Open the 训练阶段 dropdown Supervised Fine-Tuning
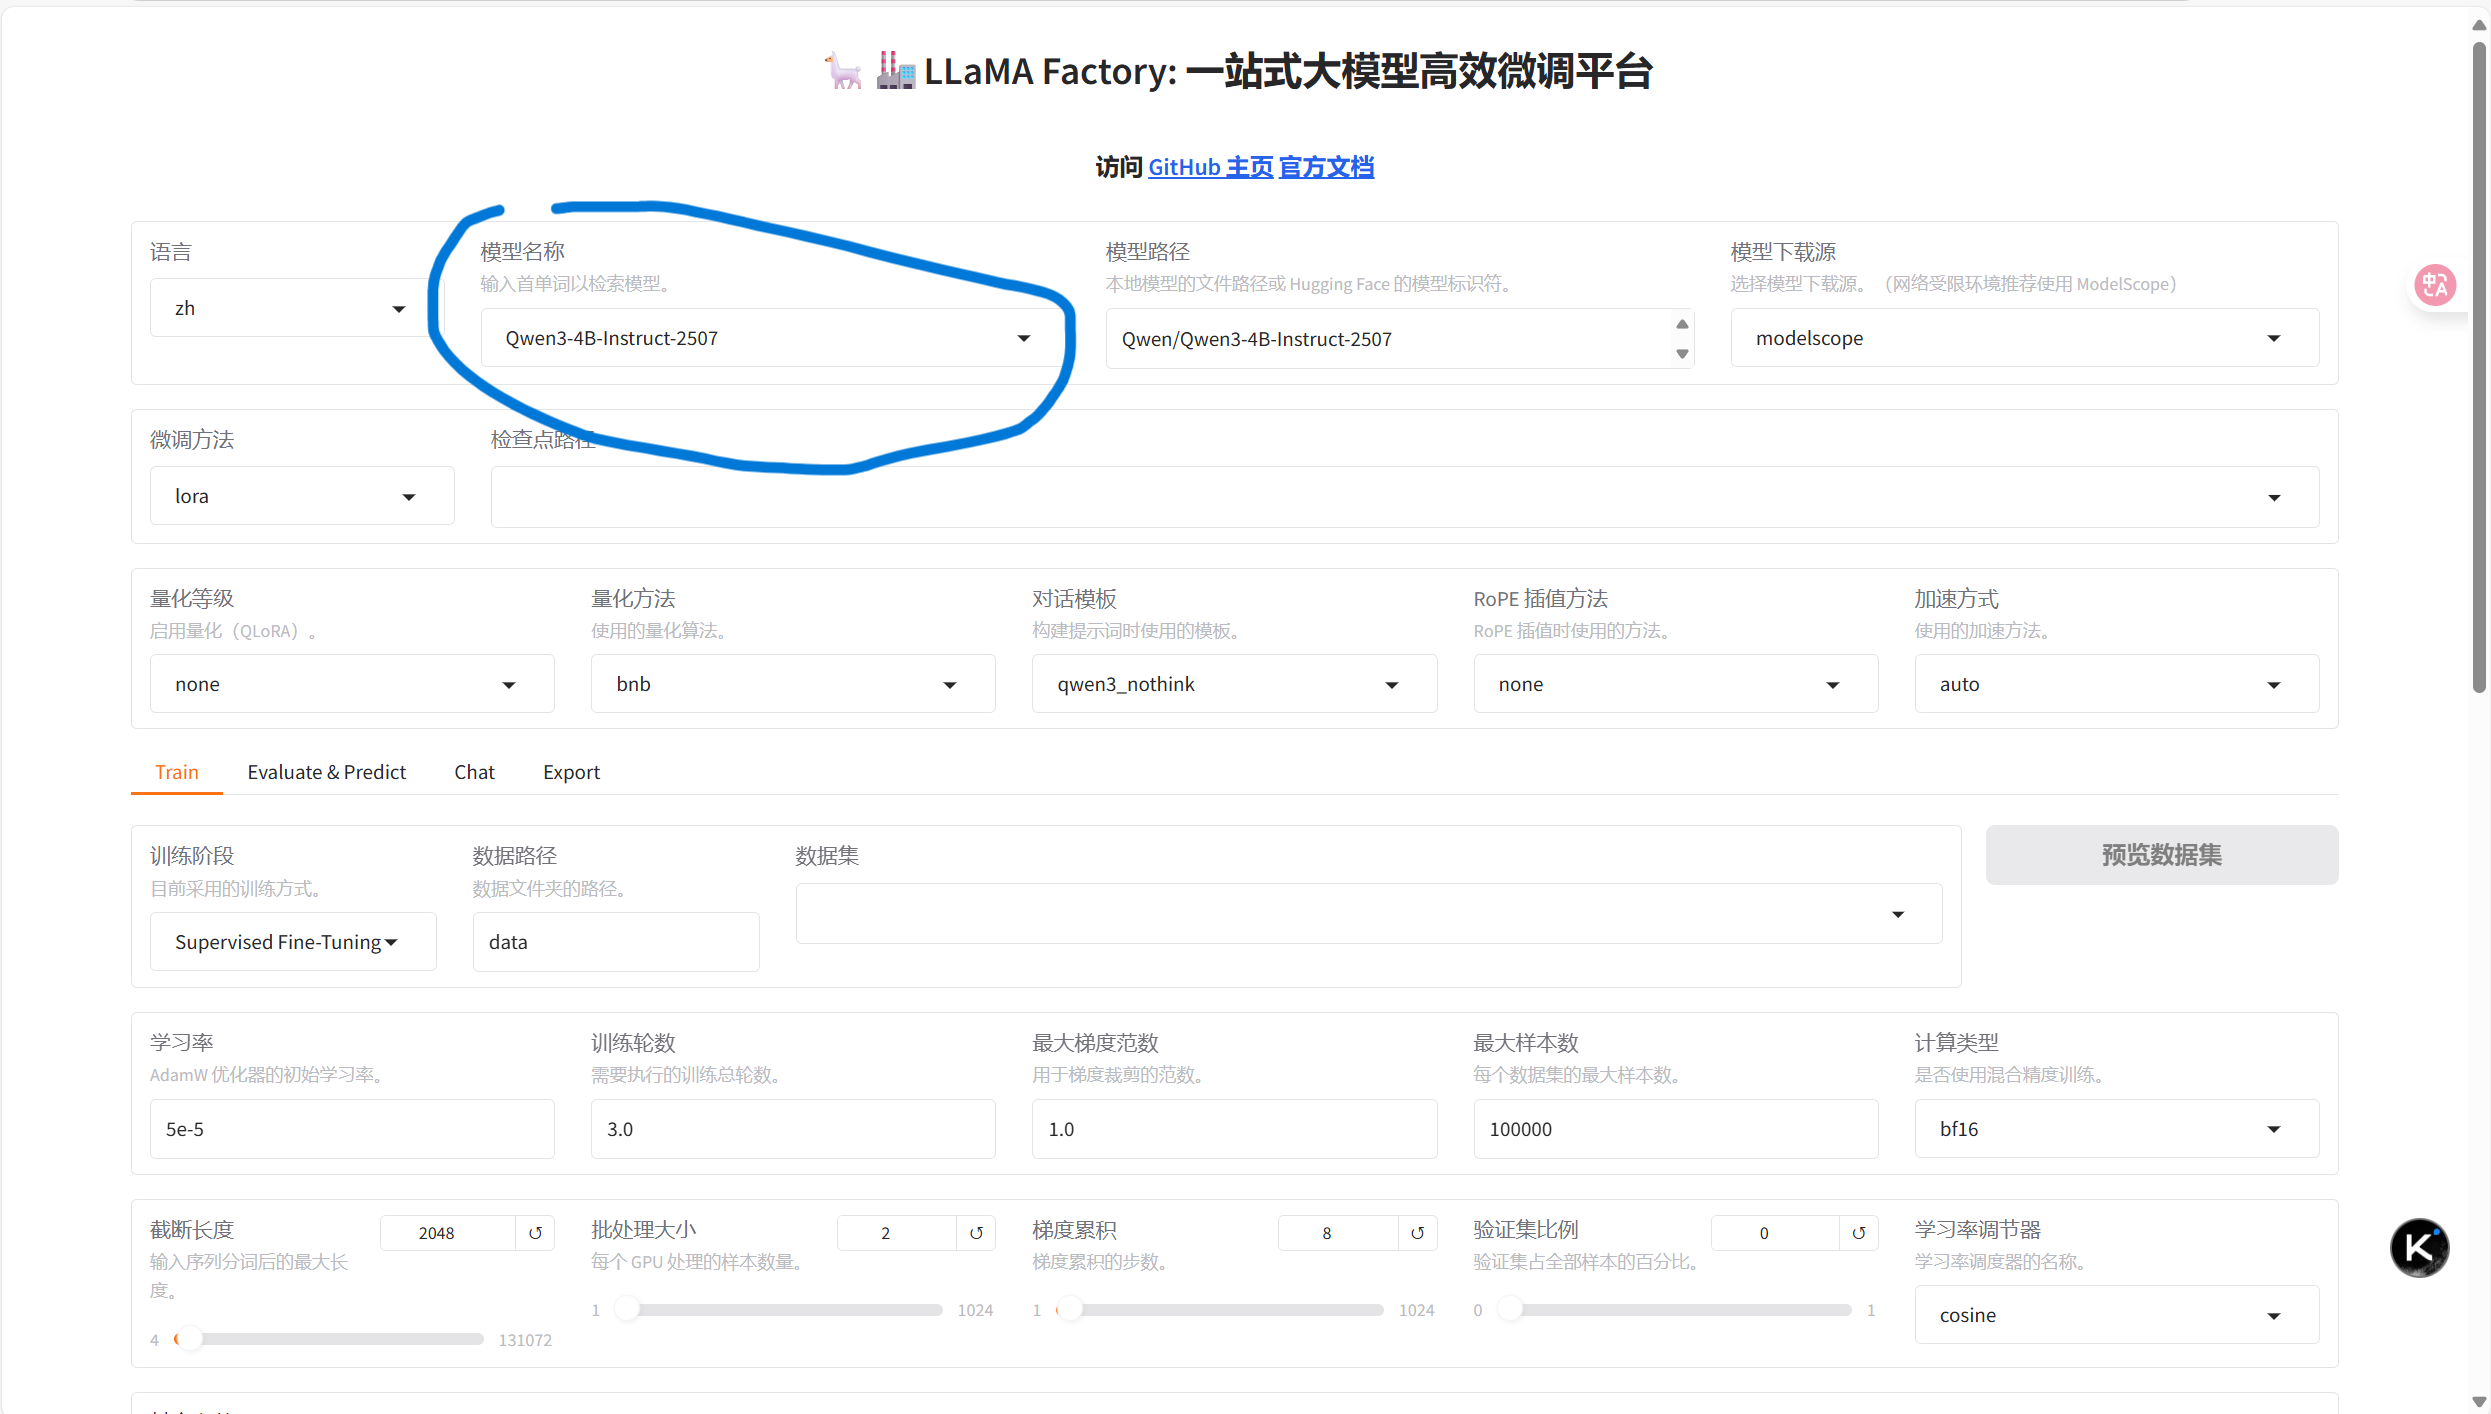The height and width of the screenshot is (1414, 2491). [x=293, y=942]
